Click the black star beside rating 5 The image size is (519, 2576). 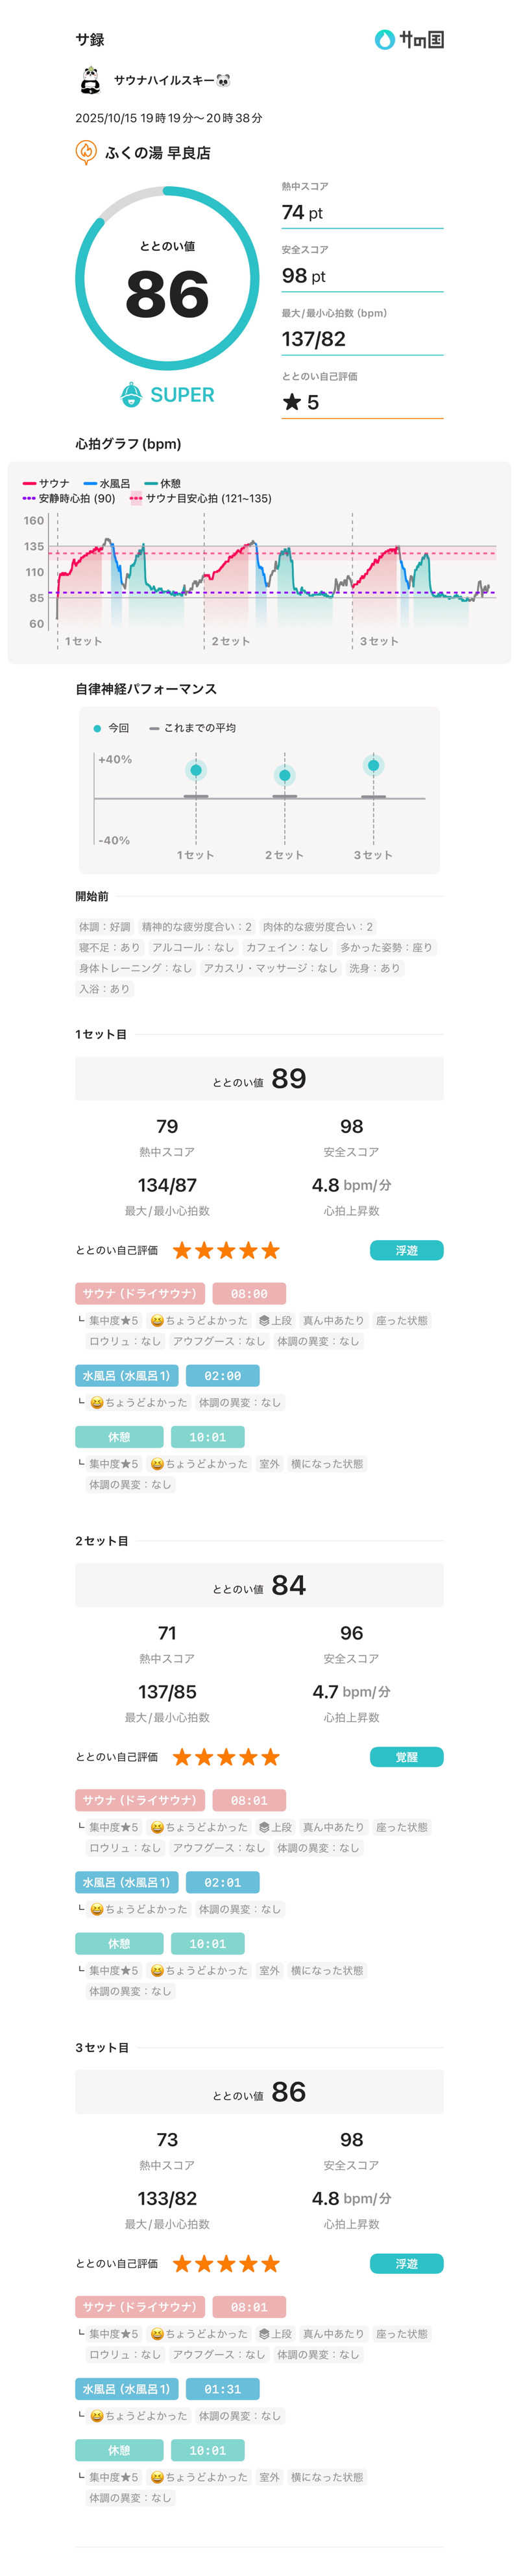[x=291, y=402]
